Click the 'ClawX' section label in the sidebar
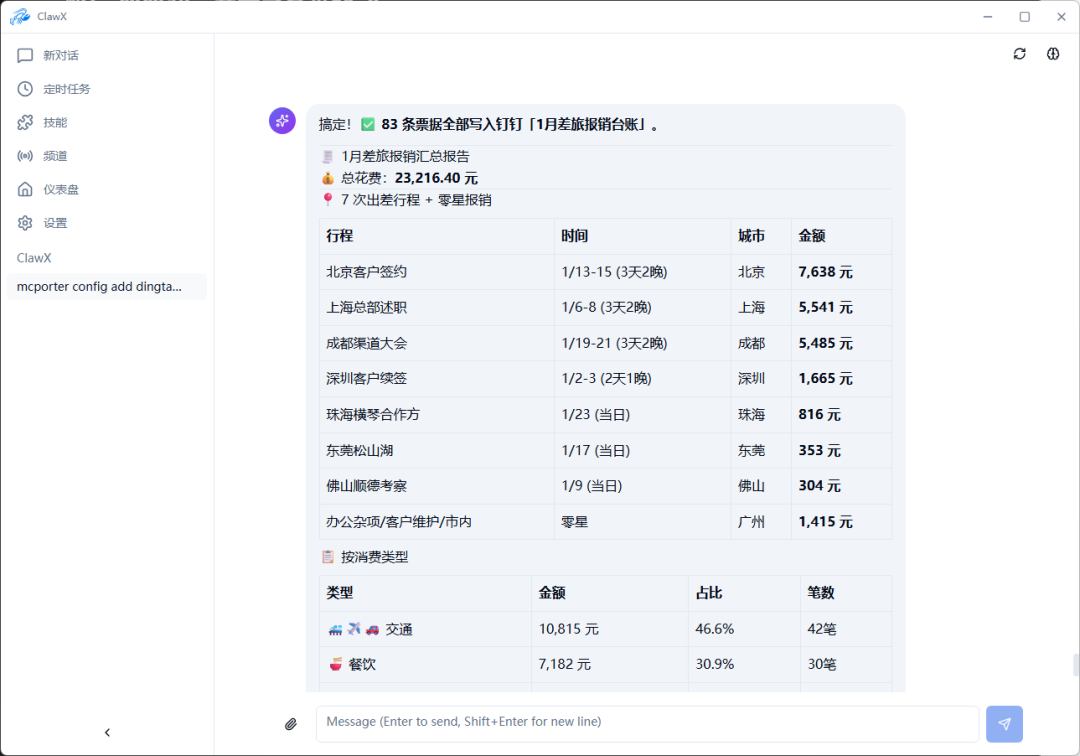 34,258
